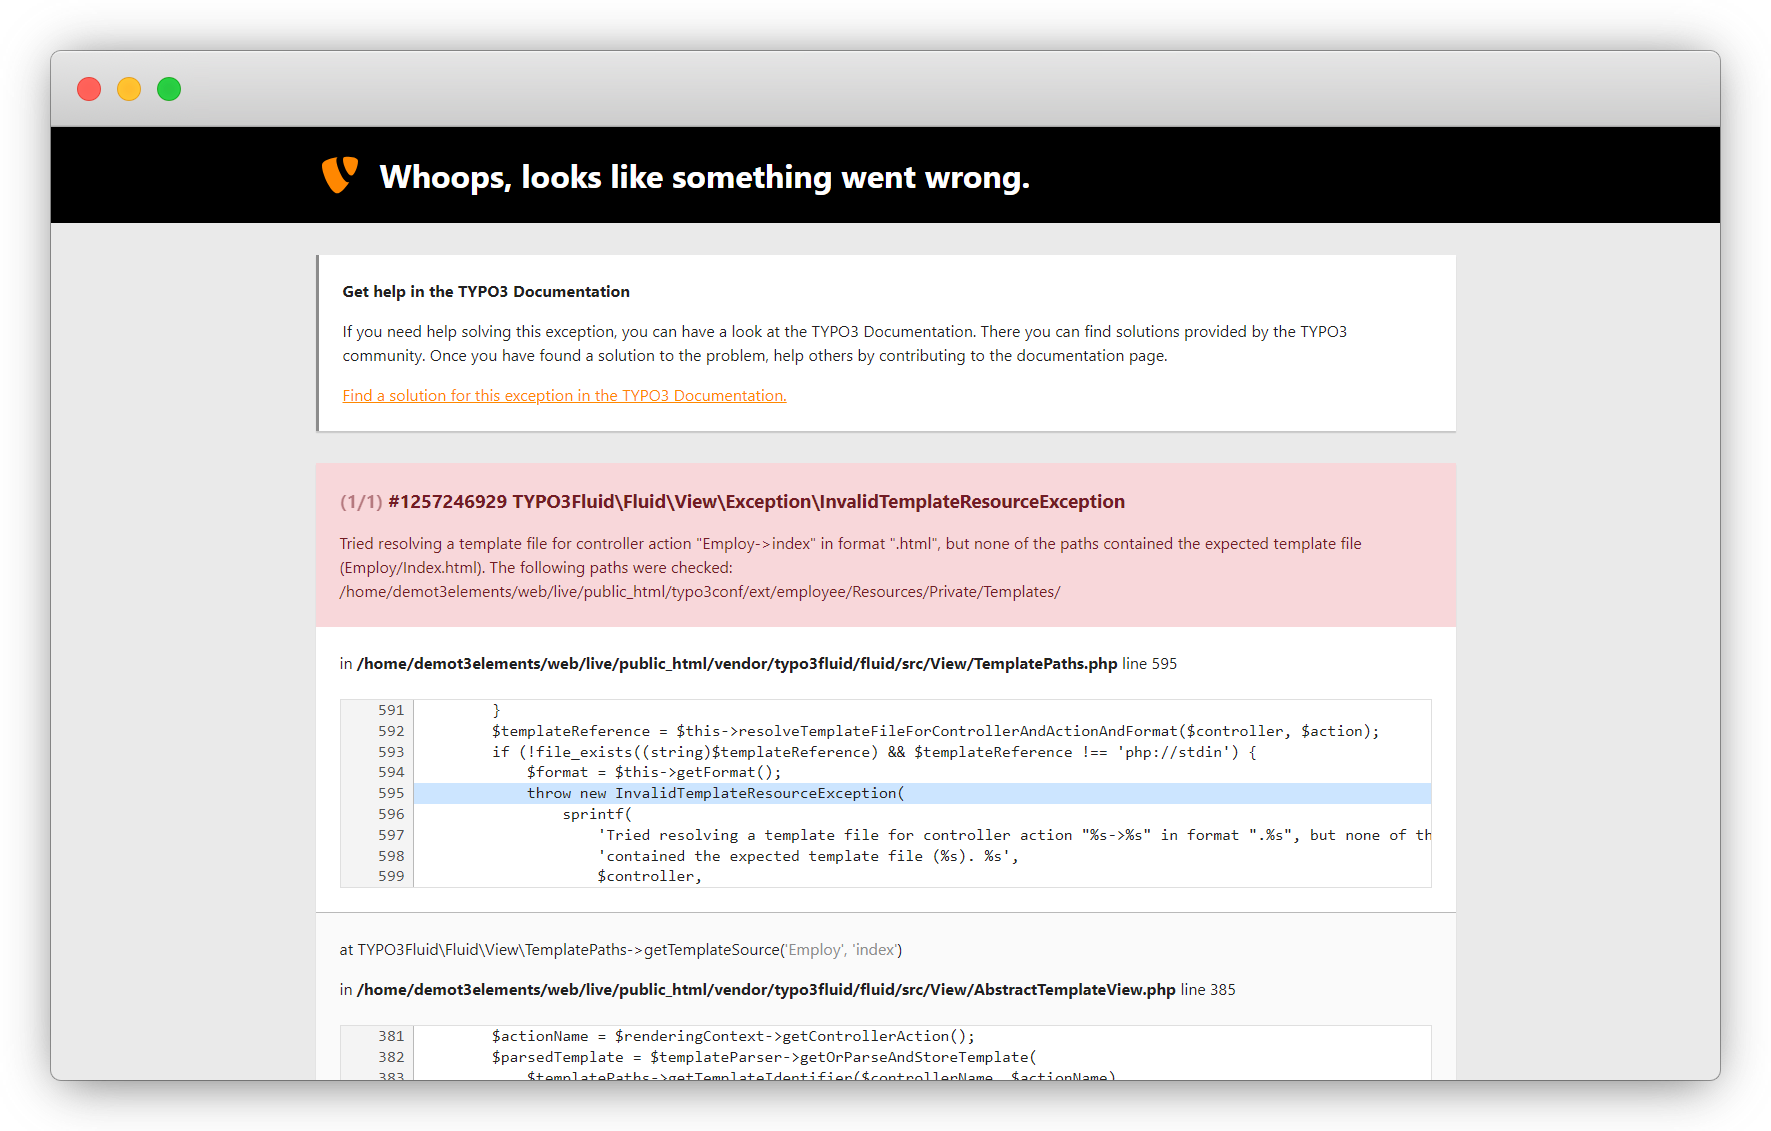The image size is (1771, 1131).
Task: Maximize the window using the green button
Action: pos(169,89)
